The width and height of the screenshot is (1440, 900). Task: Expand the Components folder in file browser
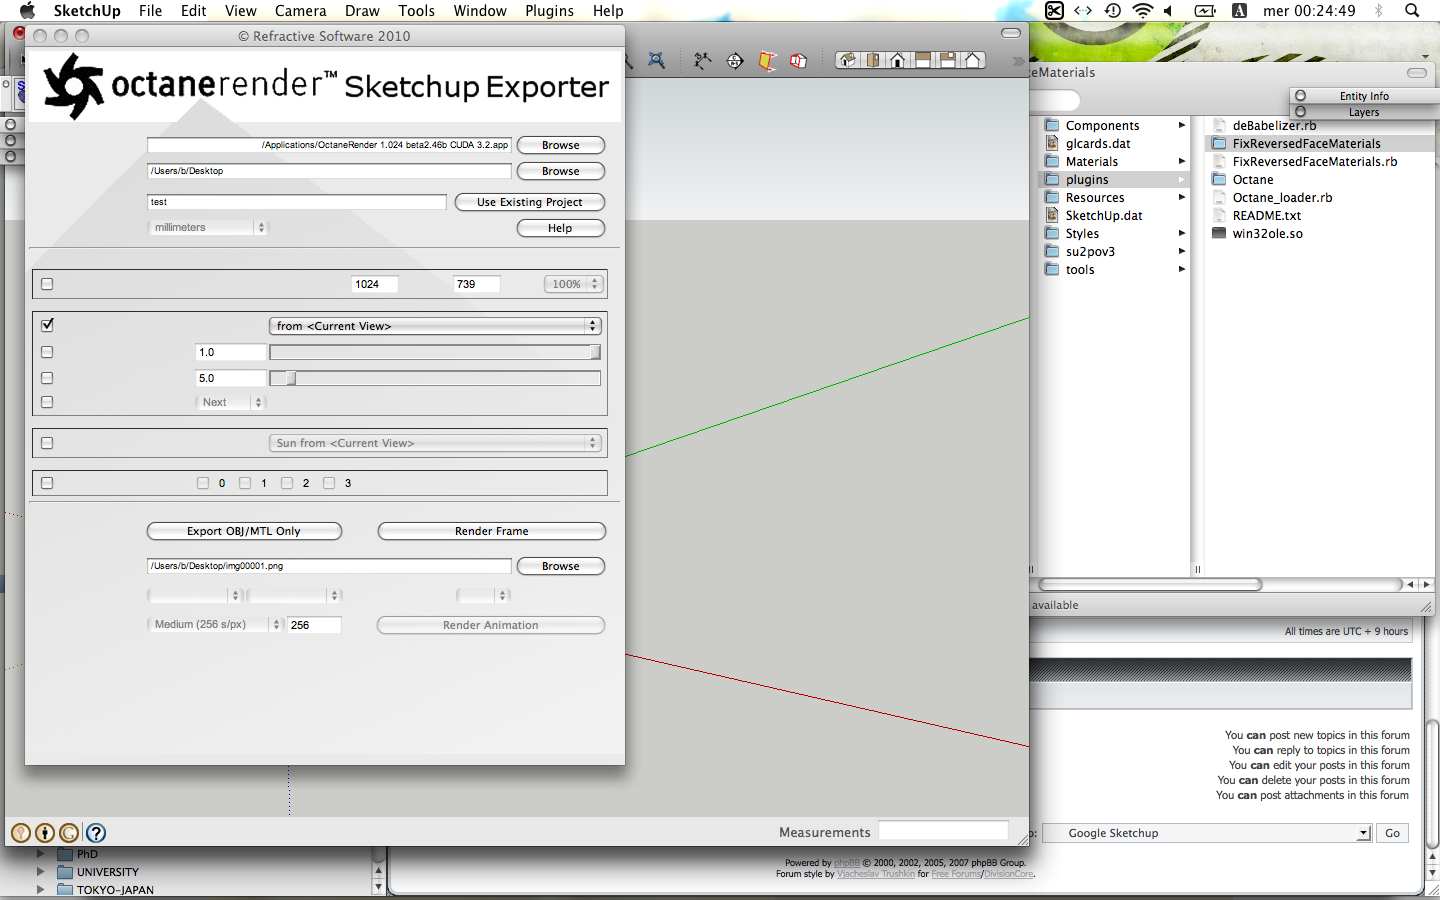click(x=1181, y=125)
